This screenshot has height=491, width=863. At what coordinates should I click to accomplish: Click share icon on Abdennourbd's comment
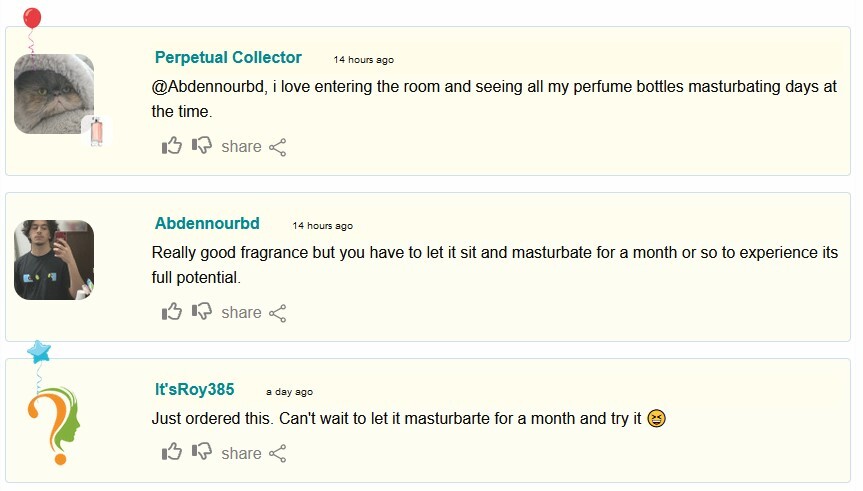(278, 313)
